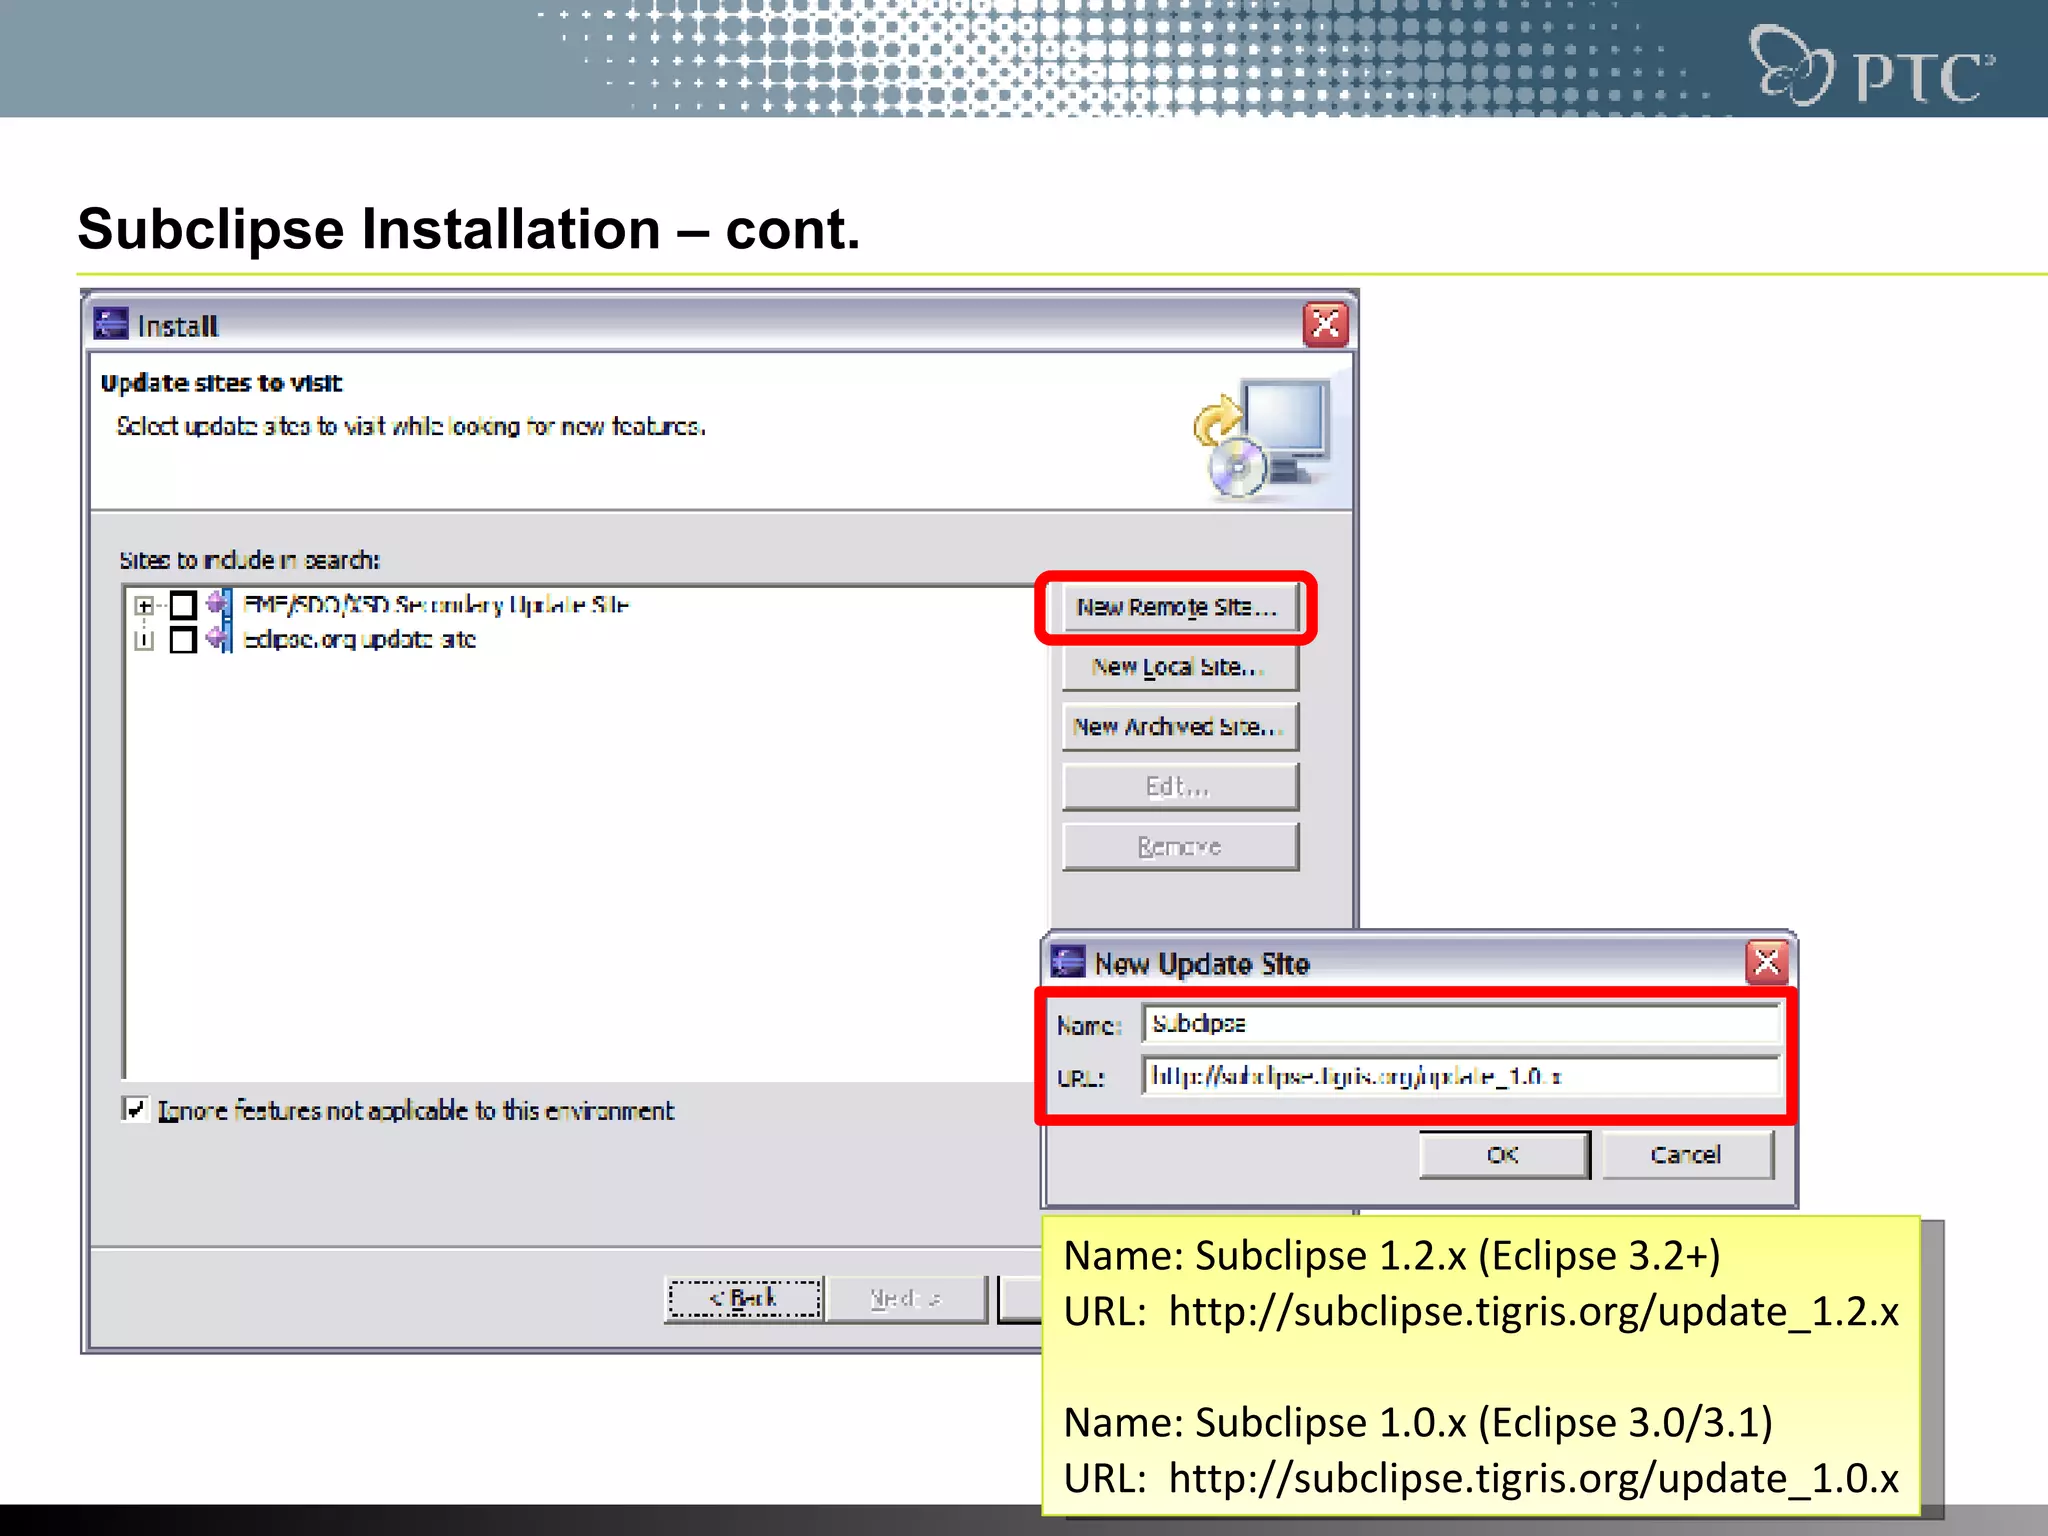Click the disabled Edit button

1180,787
